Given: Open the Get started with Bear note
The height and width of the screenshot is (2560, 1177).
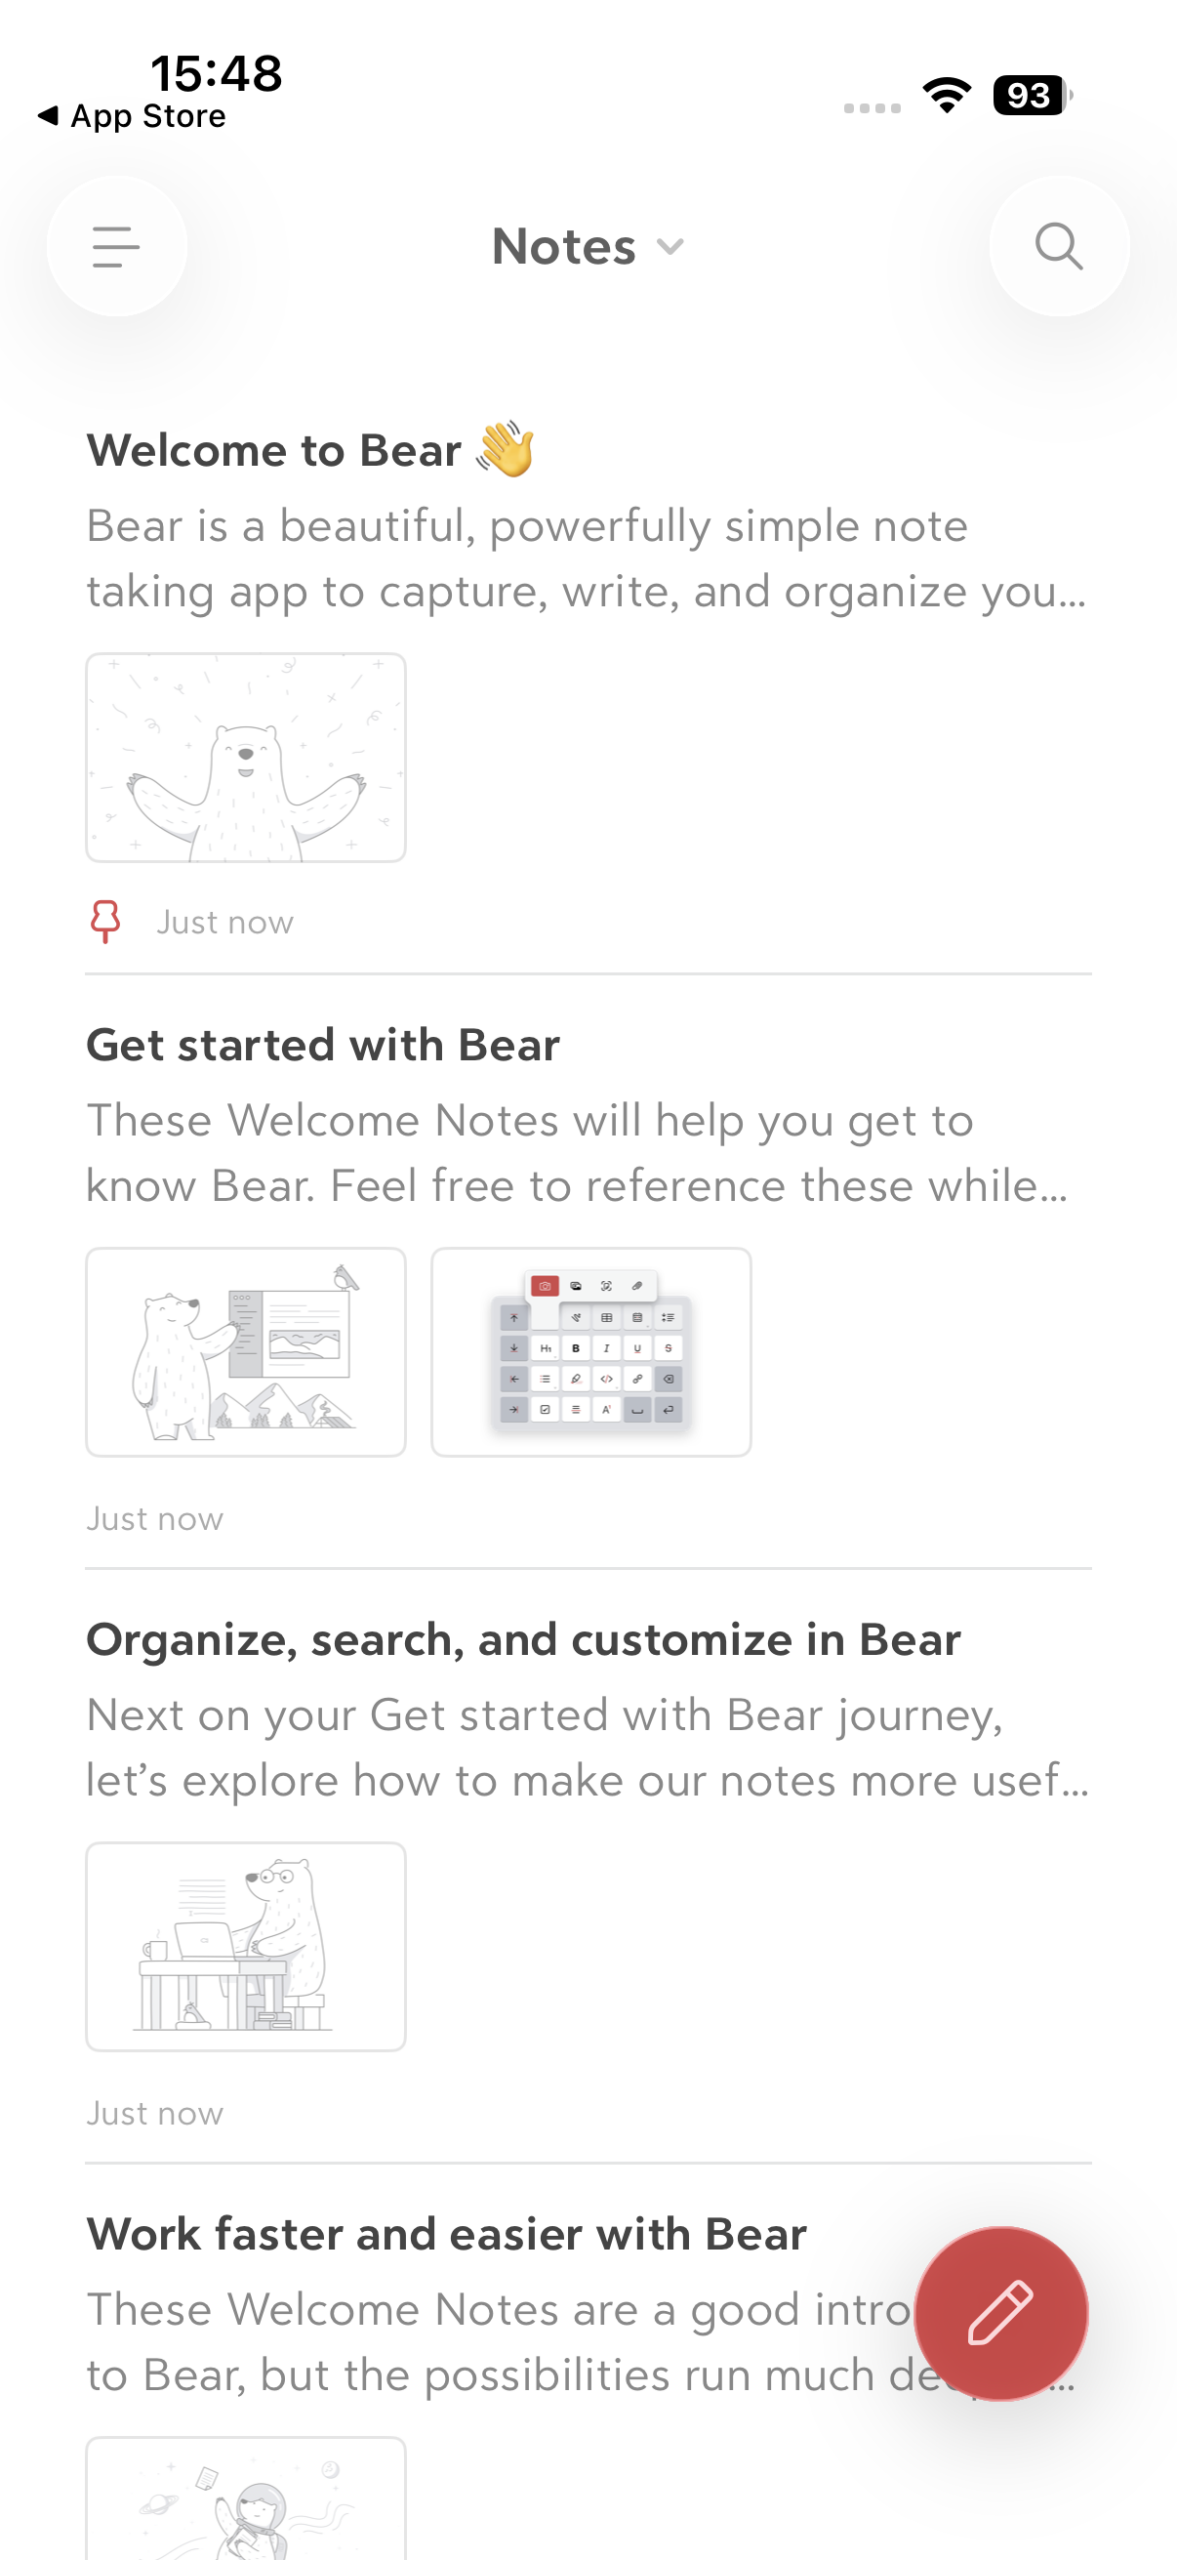Looking at the screenshot, I should point(322,1045).
